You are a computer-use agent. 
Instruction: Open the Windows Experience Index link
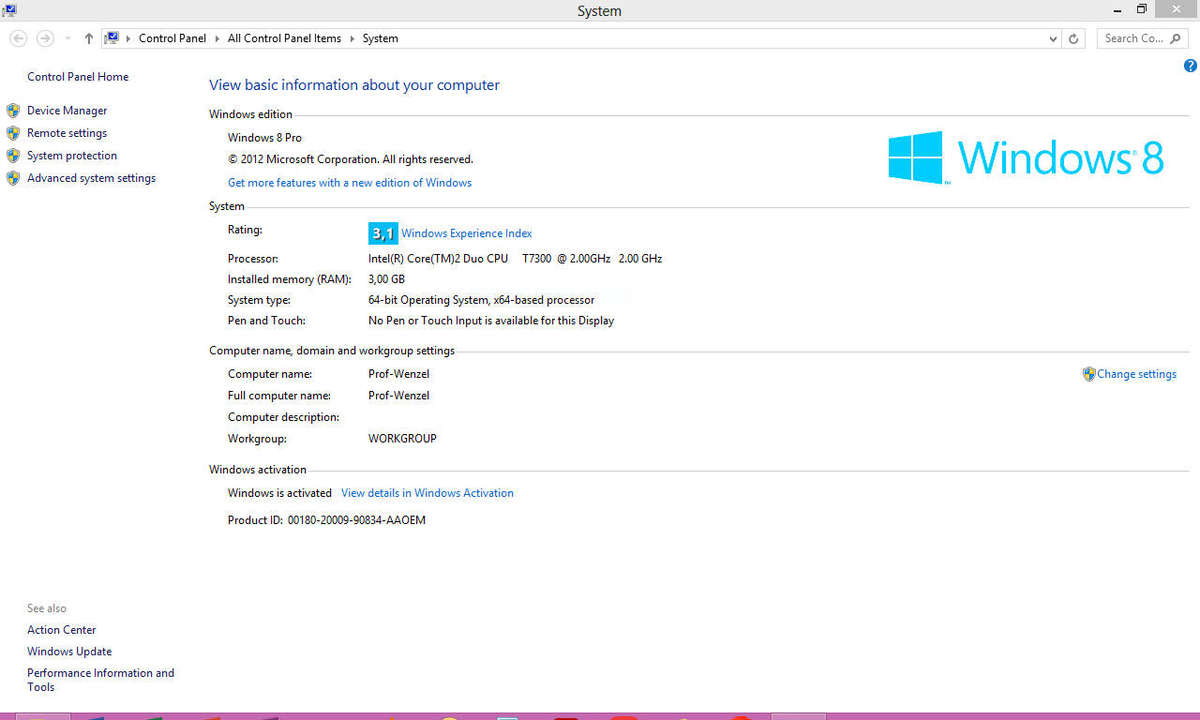[467, 233]
